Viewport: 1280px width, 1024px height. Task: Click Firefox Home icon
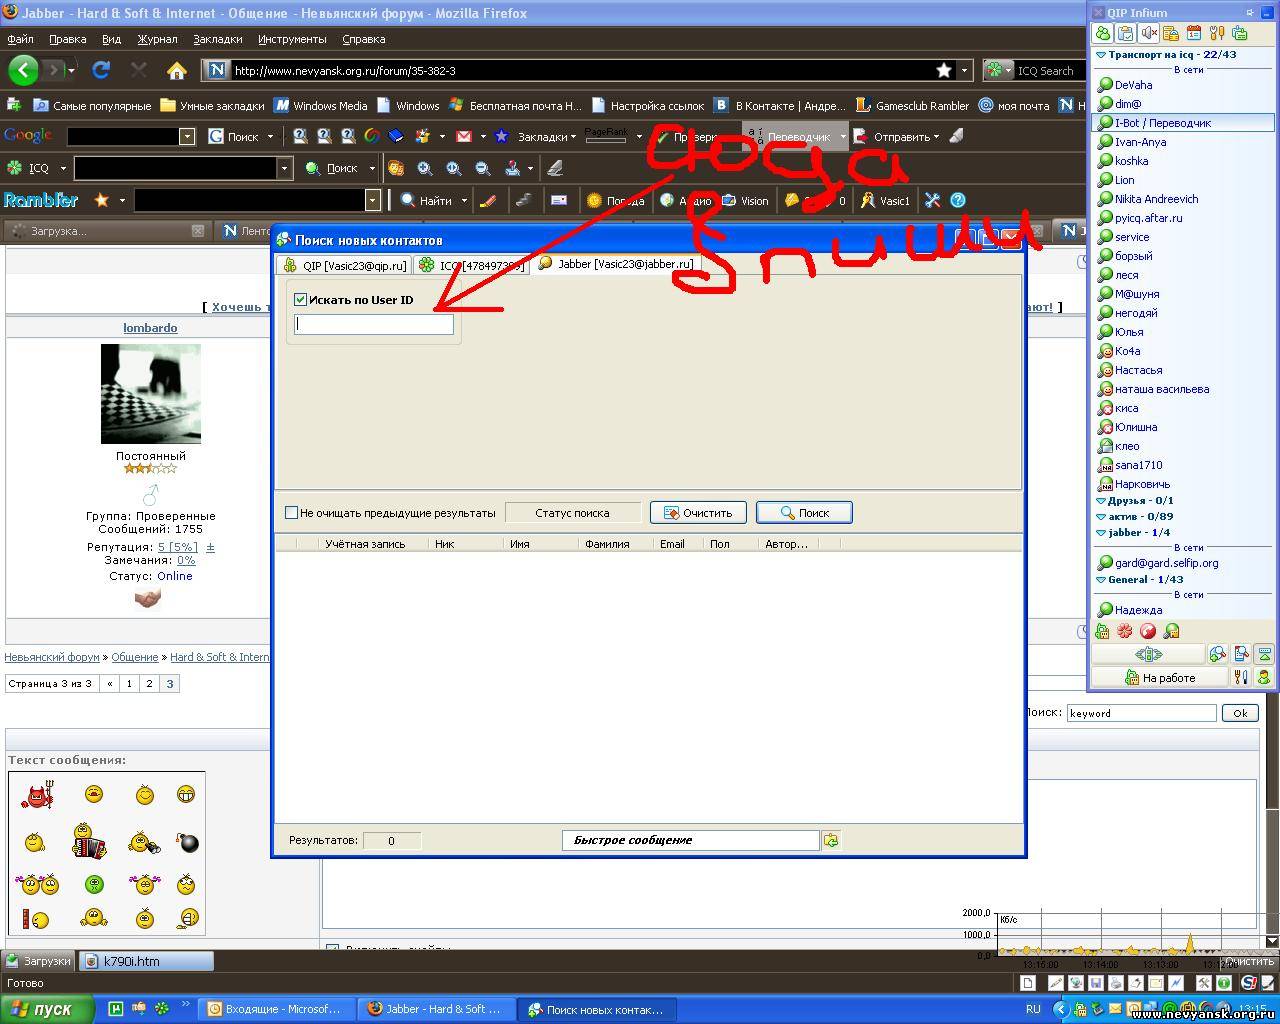pyautogui.click(x=177, y=70)
